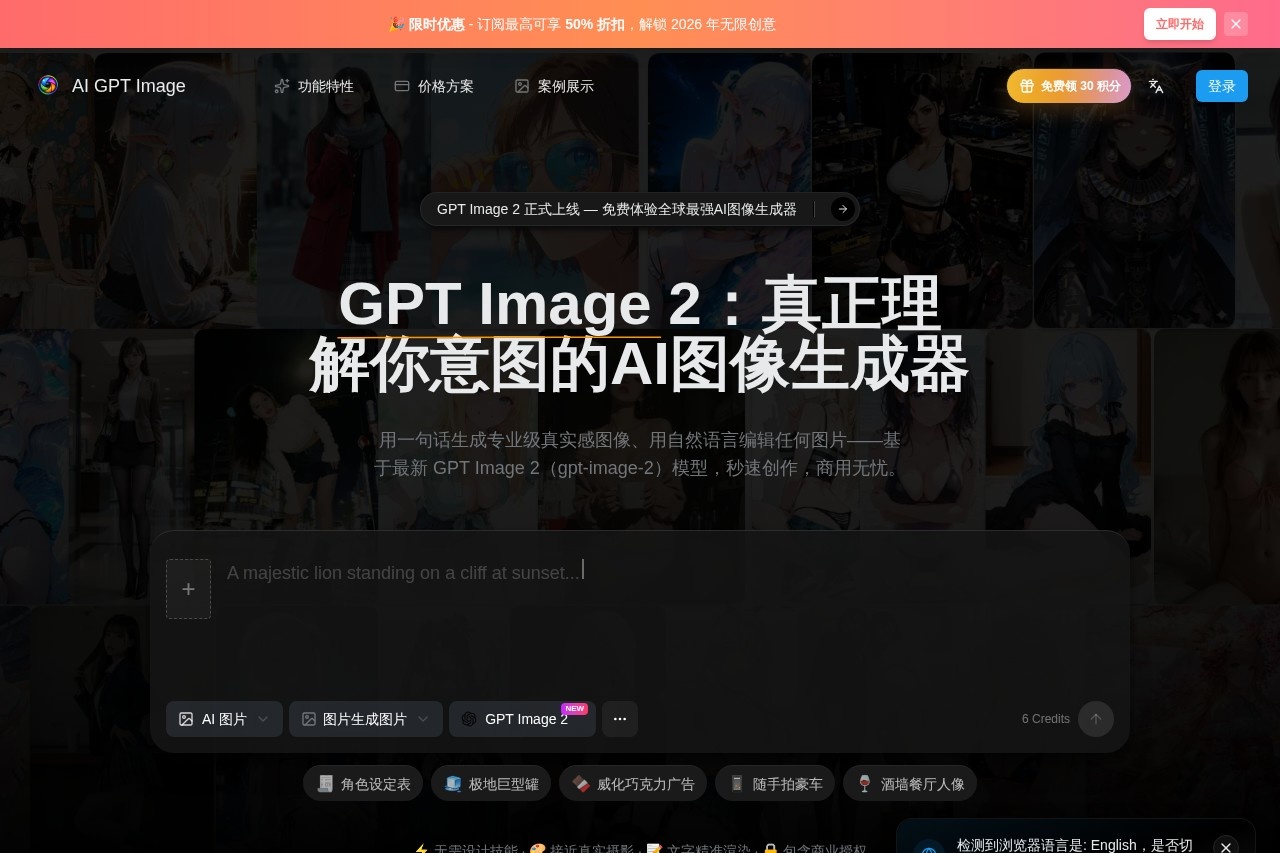Open the more options ellipsis button
The image size is (1280, 853).
click(x=620, y=719)
